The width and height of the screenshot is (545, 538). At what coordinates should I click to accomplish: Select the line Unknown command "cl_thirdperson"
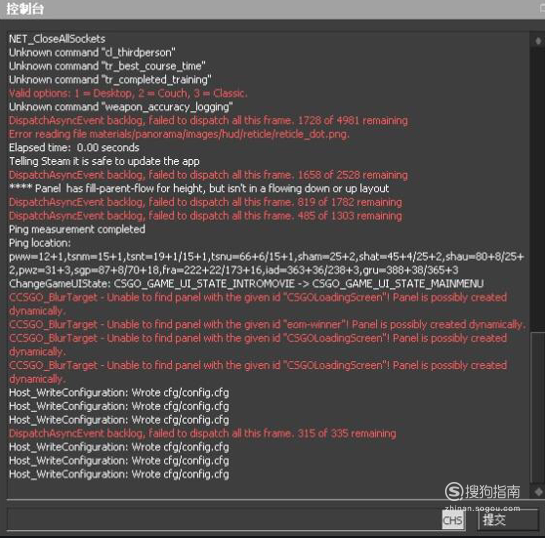(92, 52)
